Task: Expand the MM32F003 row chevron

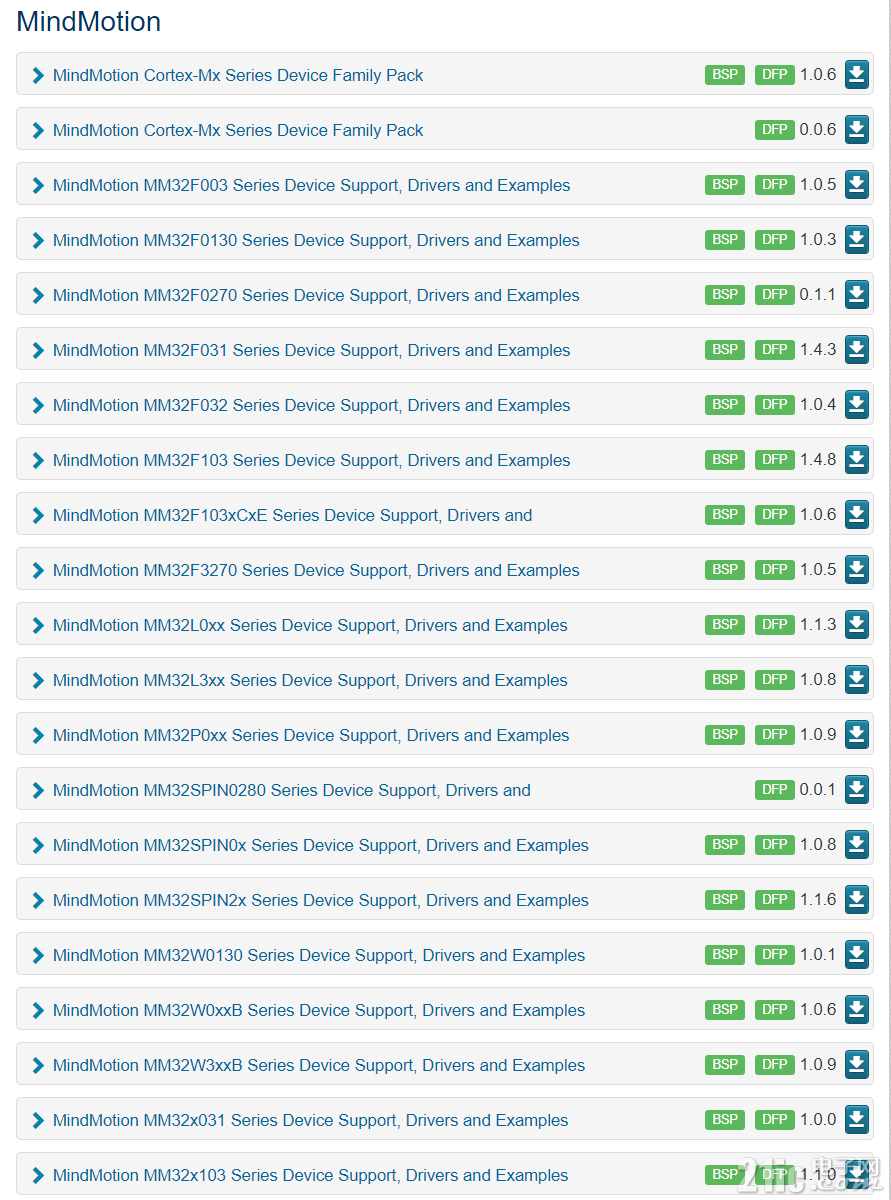Action: 38,185
